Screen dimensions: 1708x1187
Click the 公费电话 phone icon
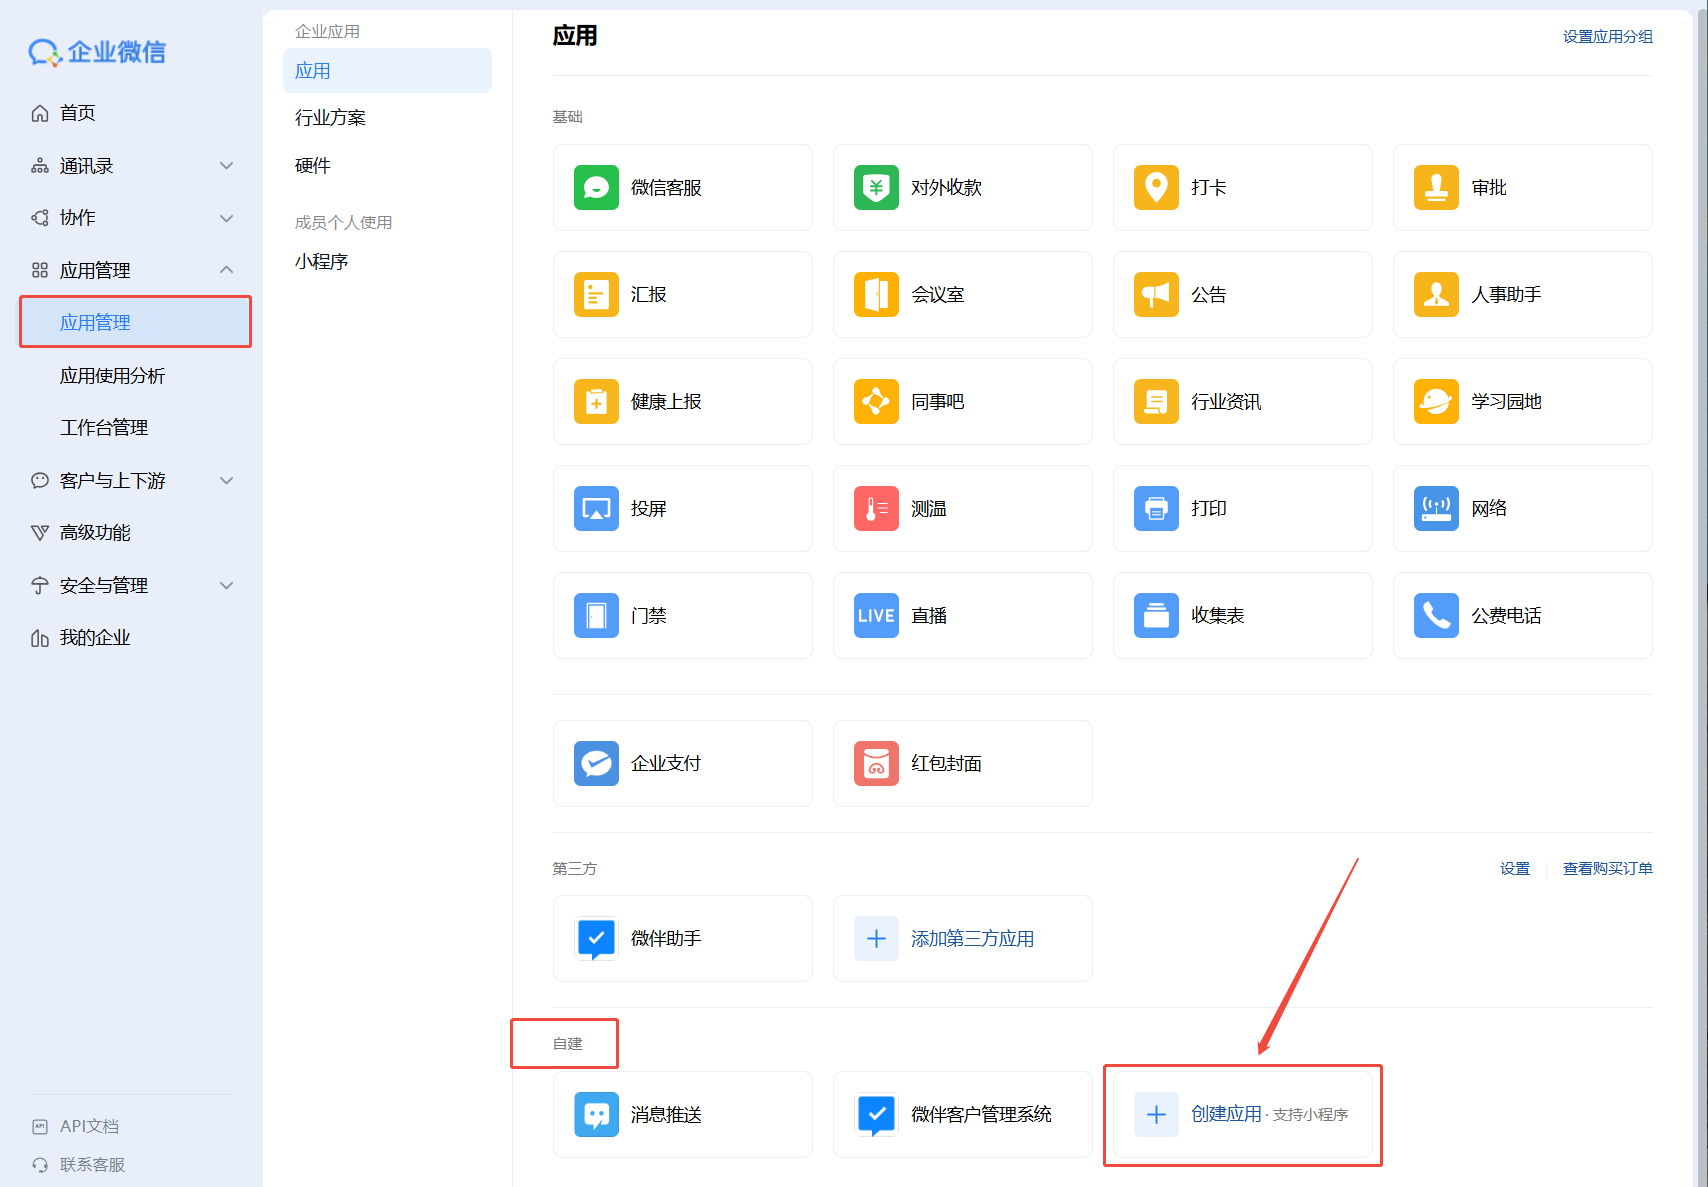(x=1436, y=616)
